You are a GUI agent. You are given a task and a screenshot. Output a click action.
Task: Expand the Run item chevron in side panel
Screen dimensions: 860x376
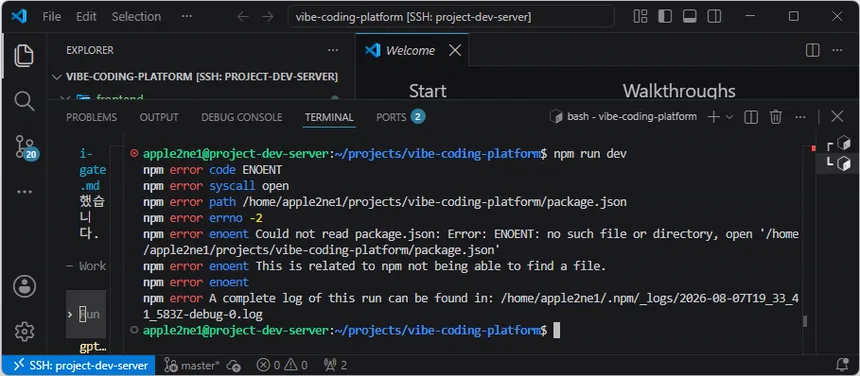(x=70, y=315)
